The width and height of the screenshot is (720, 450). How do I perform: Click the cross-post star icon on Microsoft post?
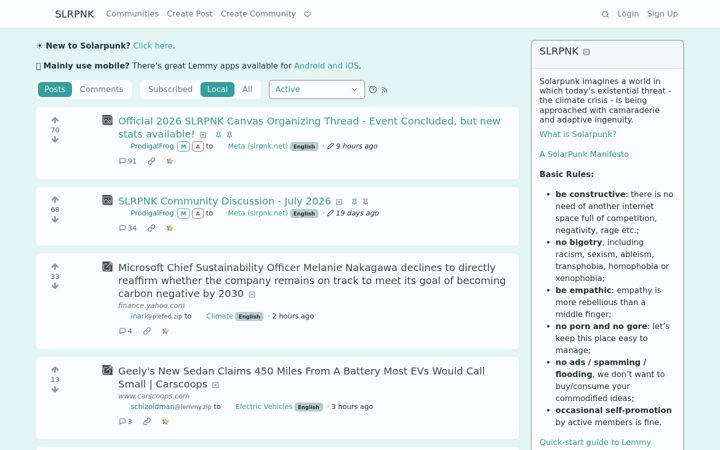click(165, 331)
